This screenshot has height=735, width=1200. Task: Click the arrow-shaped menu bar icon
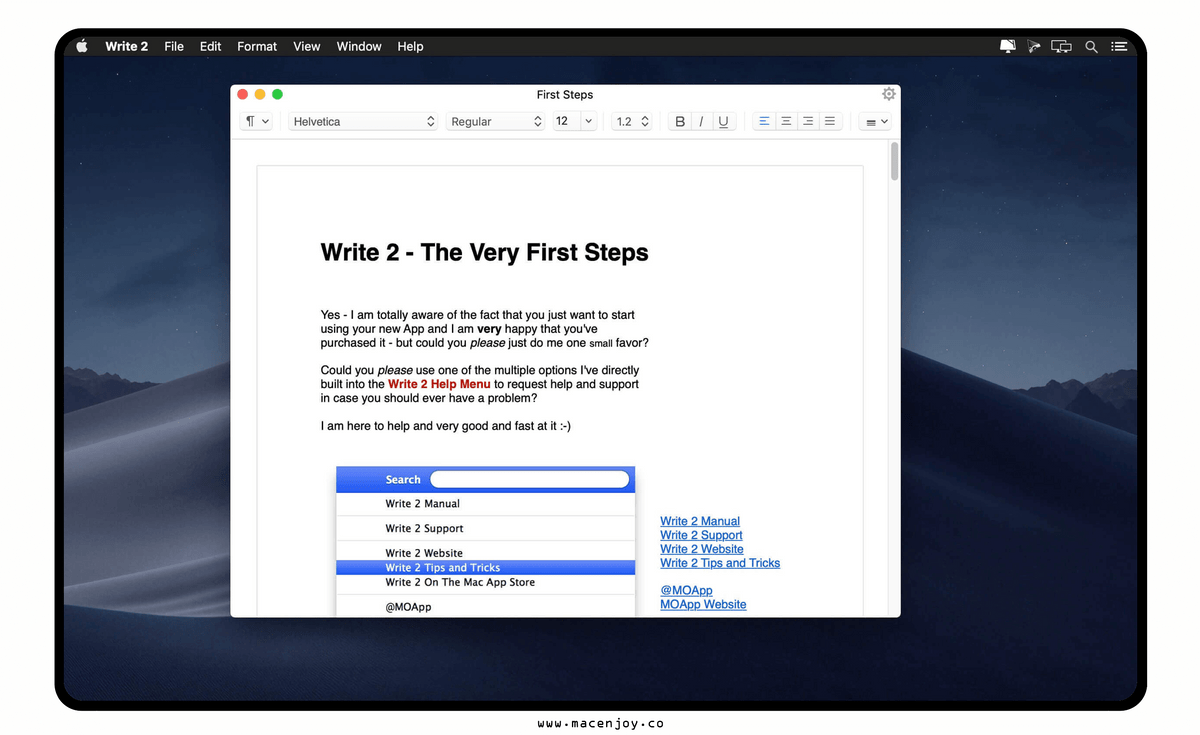point(1034,46)
